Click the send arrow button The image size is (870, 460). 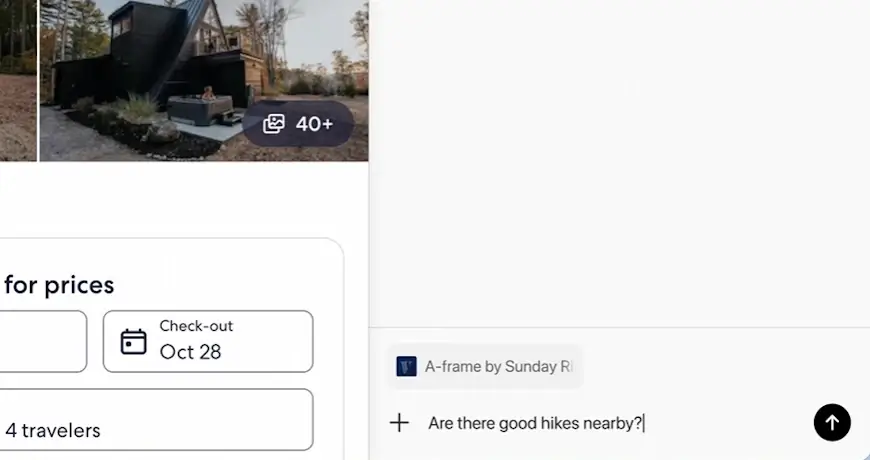pyautogui.click(x=832, y=423)
